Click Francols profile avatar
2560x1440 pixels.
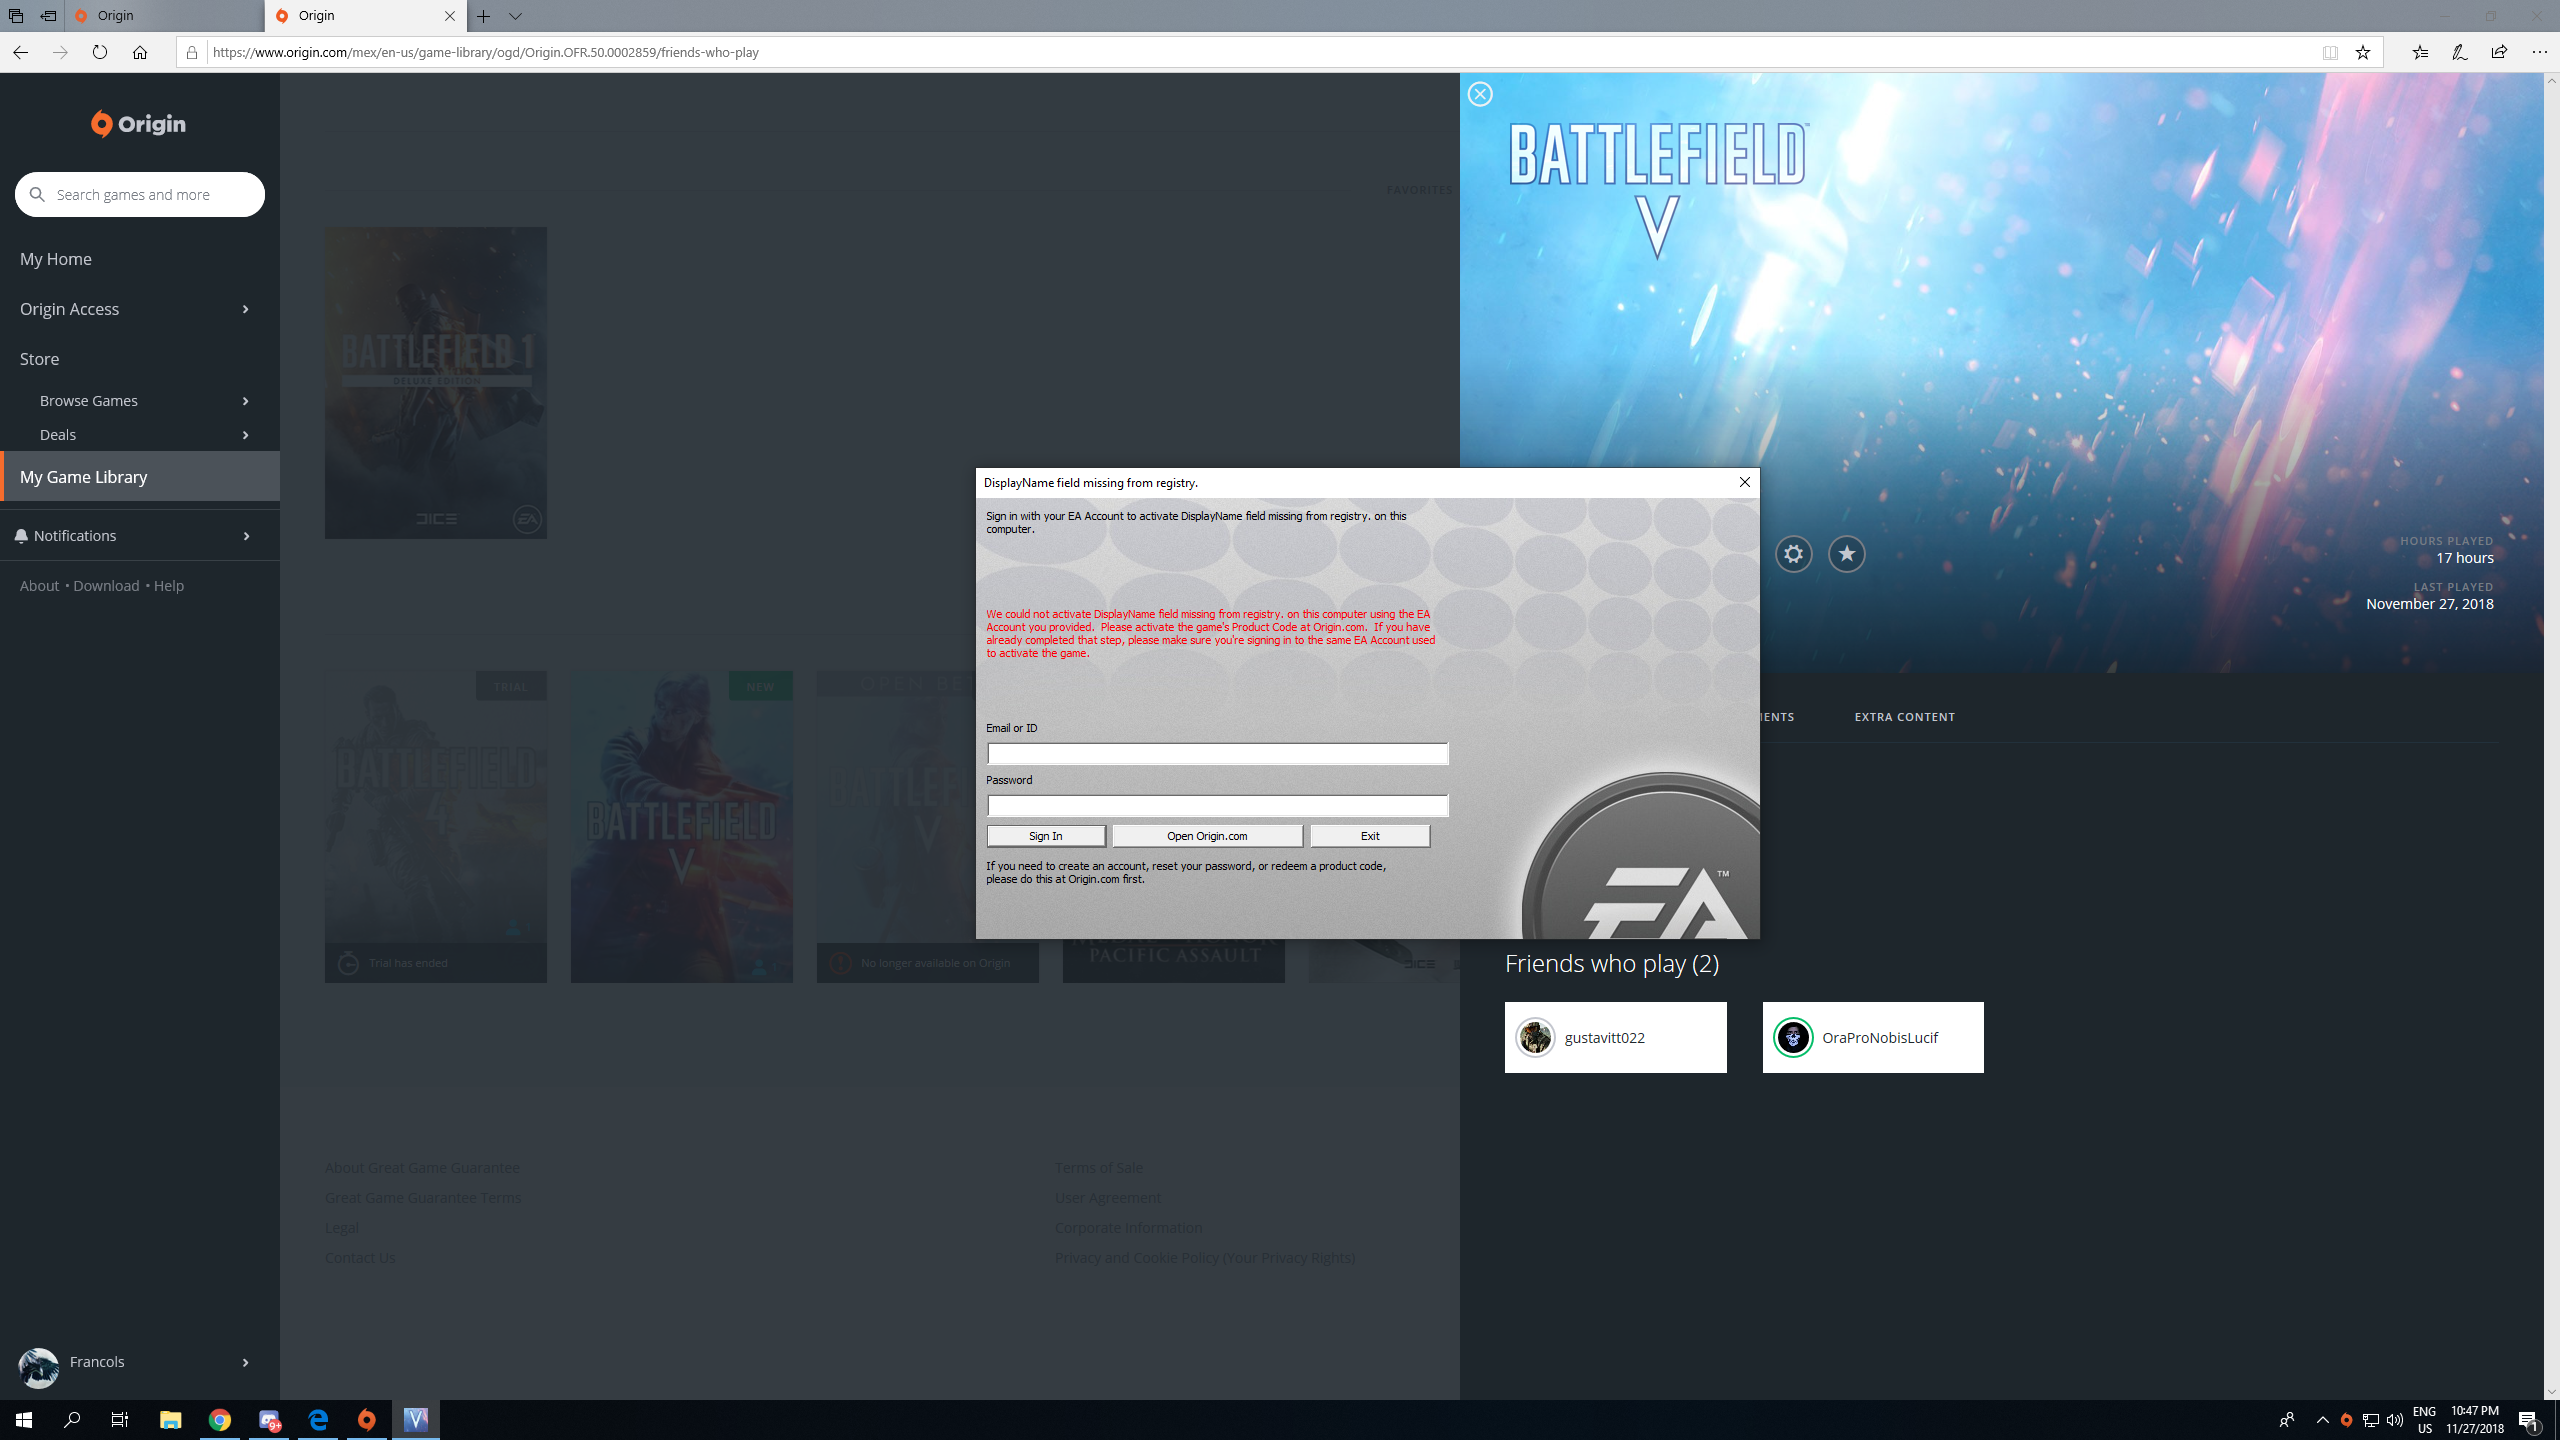(39, 1368)
